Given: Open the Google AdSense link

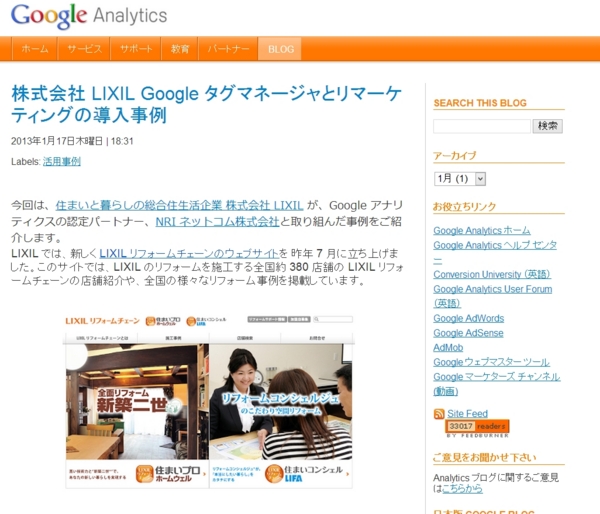Looking at the screenshot, I should click(468, 333).
